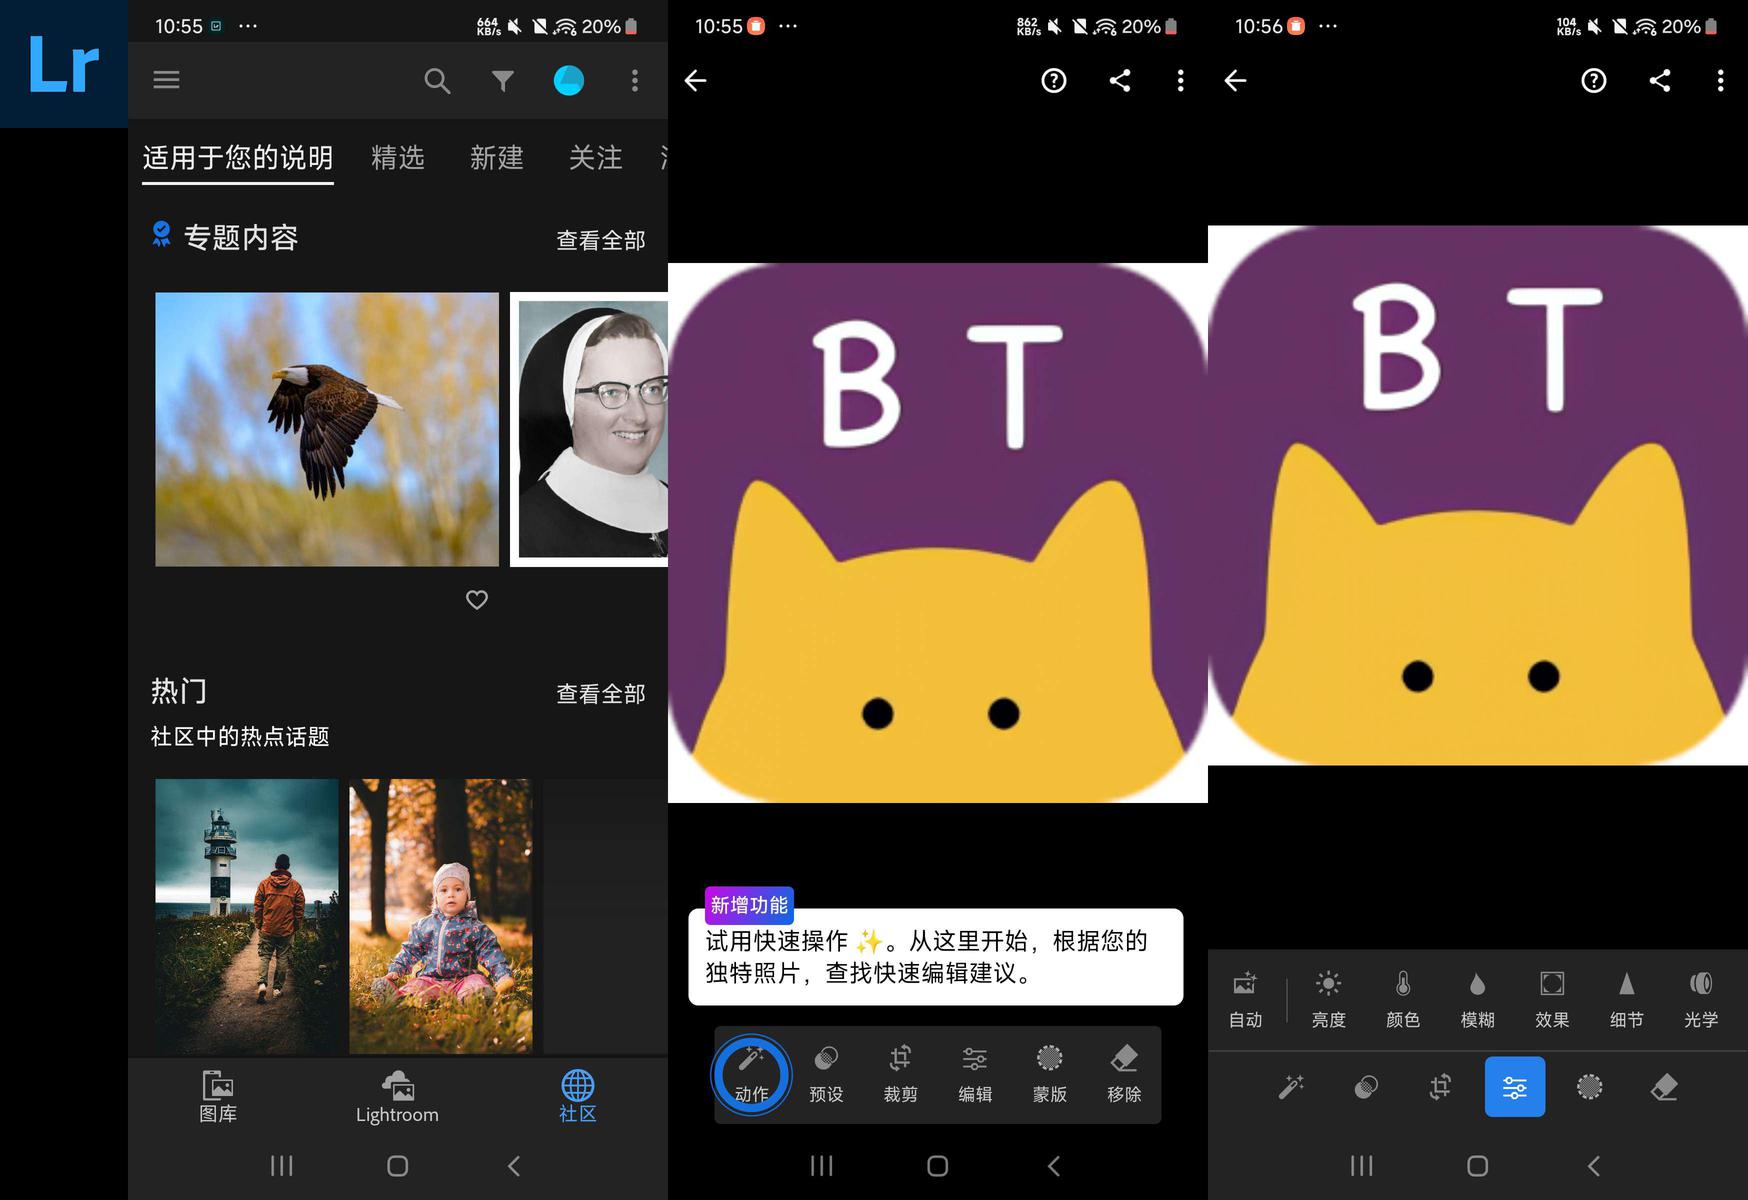
Task: Open the filter funnel icon
Action: pos(503,81)
